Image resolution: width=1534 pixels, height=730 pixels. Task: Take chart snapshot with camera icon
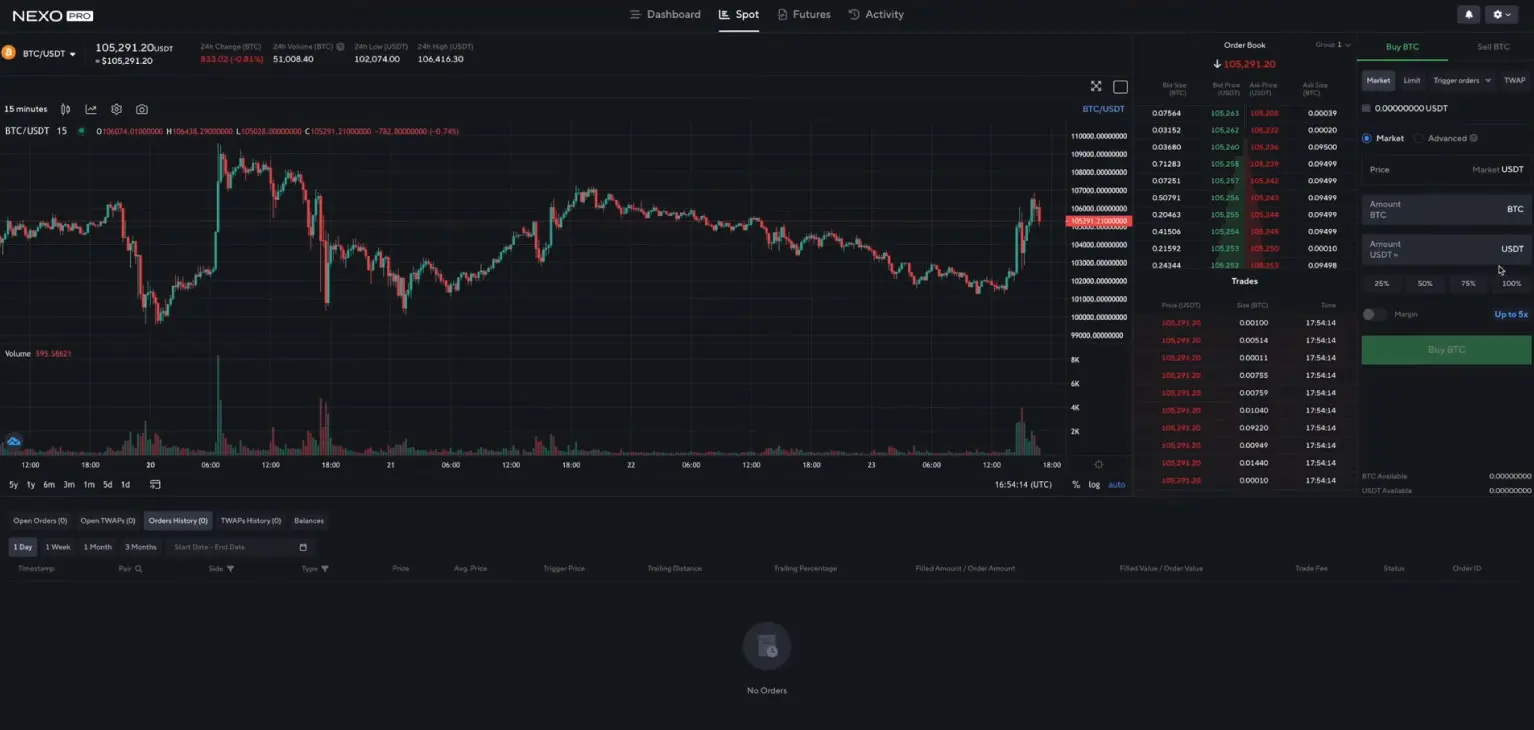pyautogui.click(x=142, y=109)
